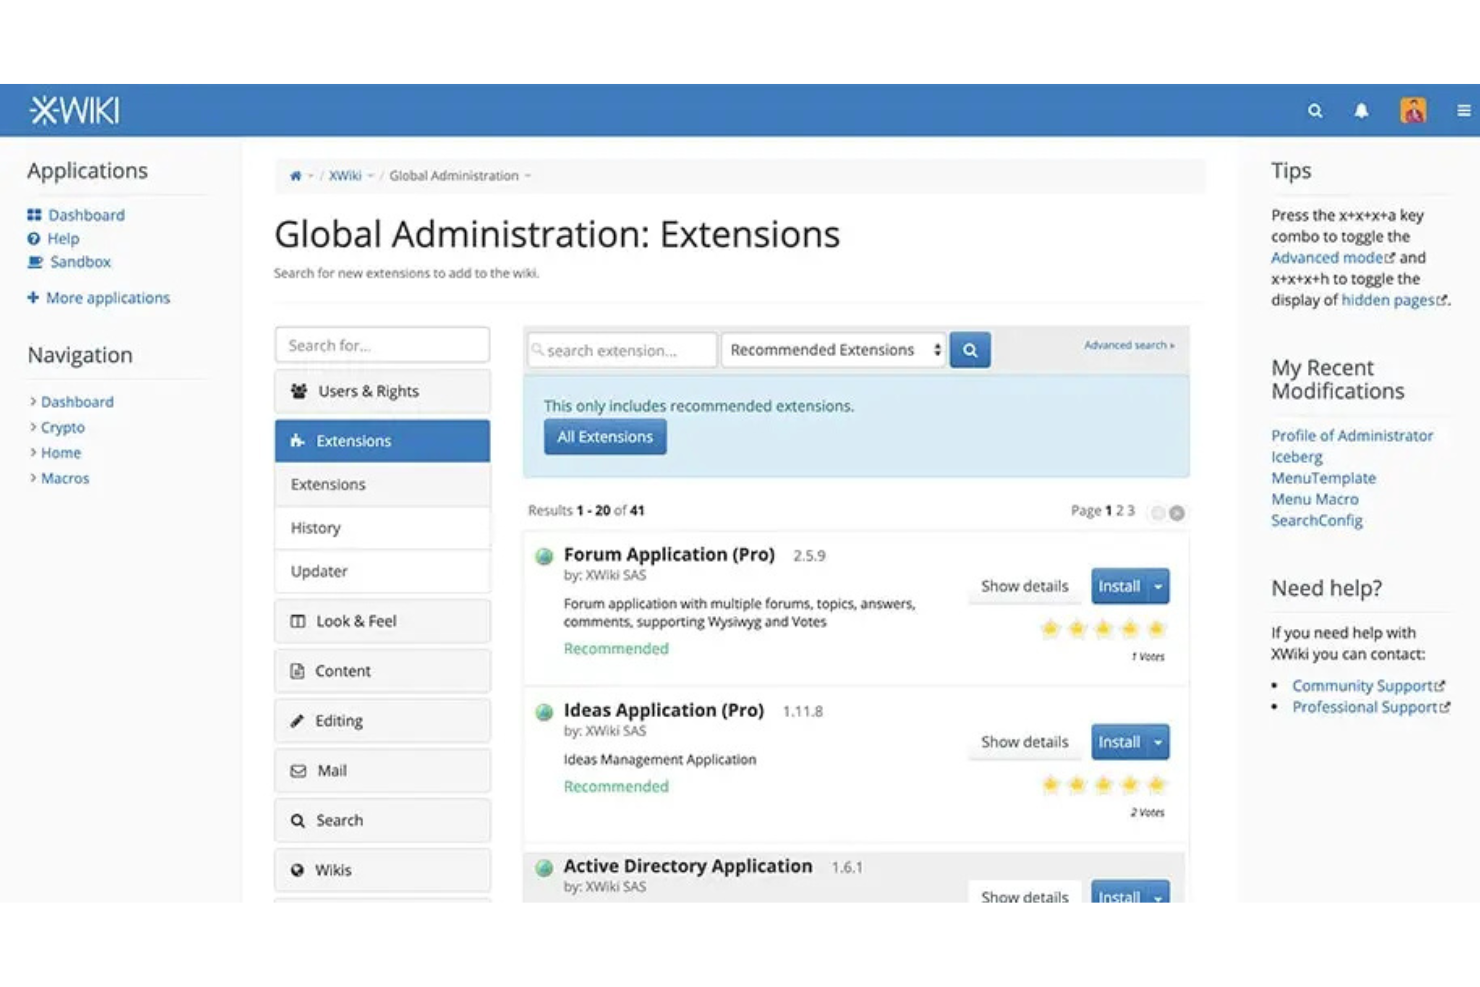Image resolution: width=1480 pixels, height=987 pixels.
Task: Click the Dashboard grid icon under Applications
Action: click(x=34, y=215)
